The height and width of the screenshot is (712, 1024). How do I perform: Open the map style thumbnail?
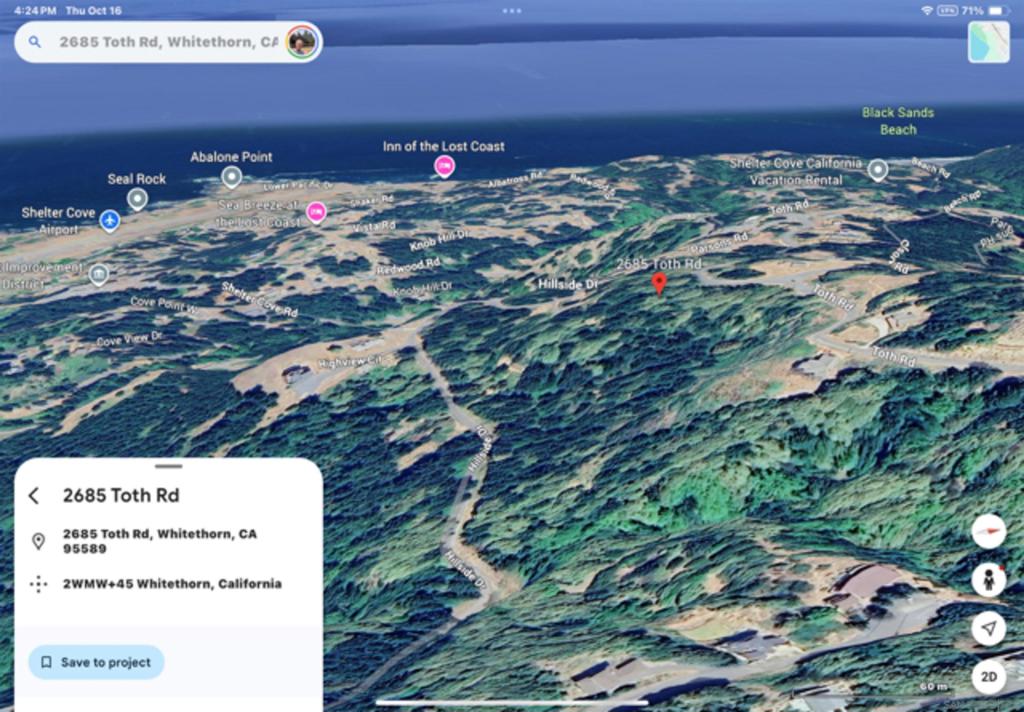[x=988, y=42]
